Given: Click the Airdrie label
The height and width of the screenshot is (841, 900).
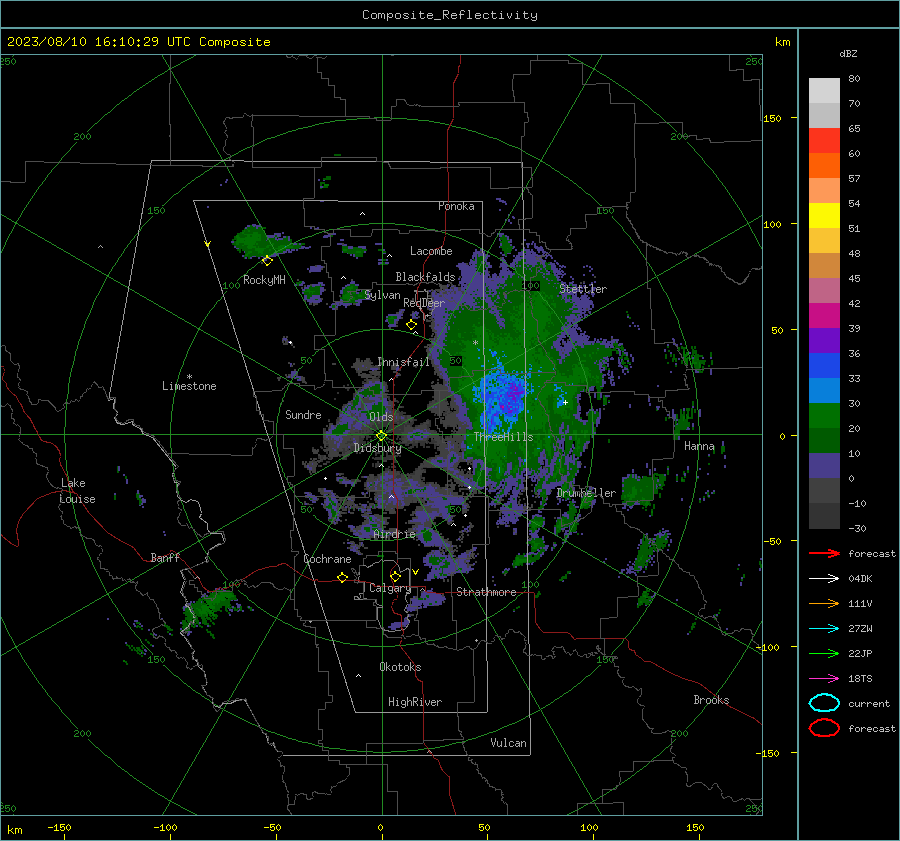Looking at the screenshot, I should (x=394, y=534).
